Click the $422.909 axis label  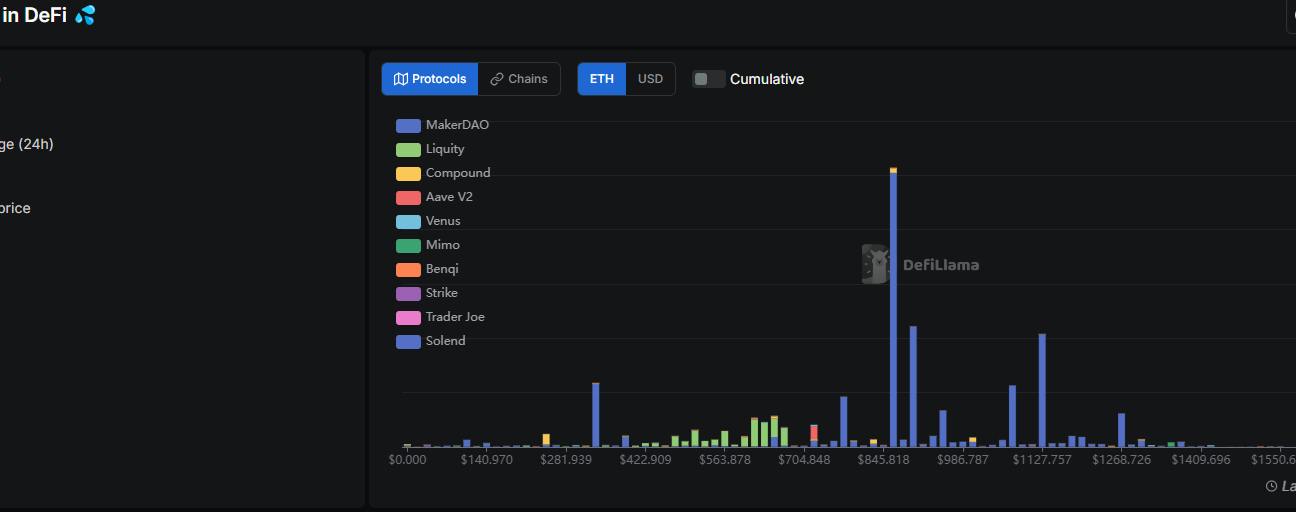pyautogui.click(x=646, y=460)
